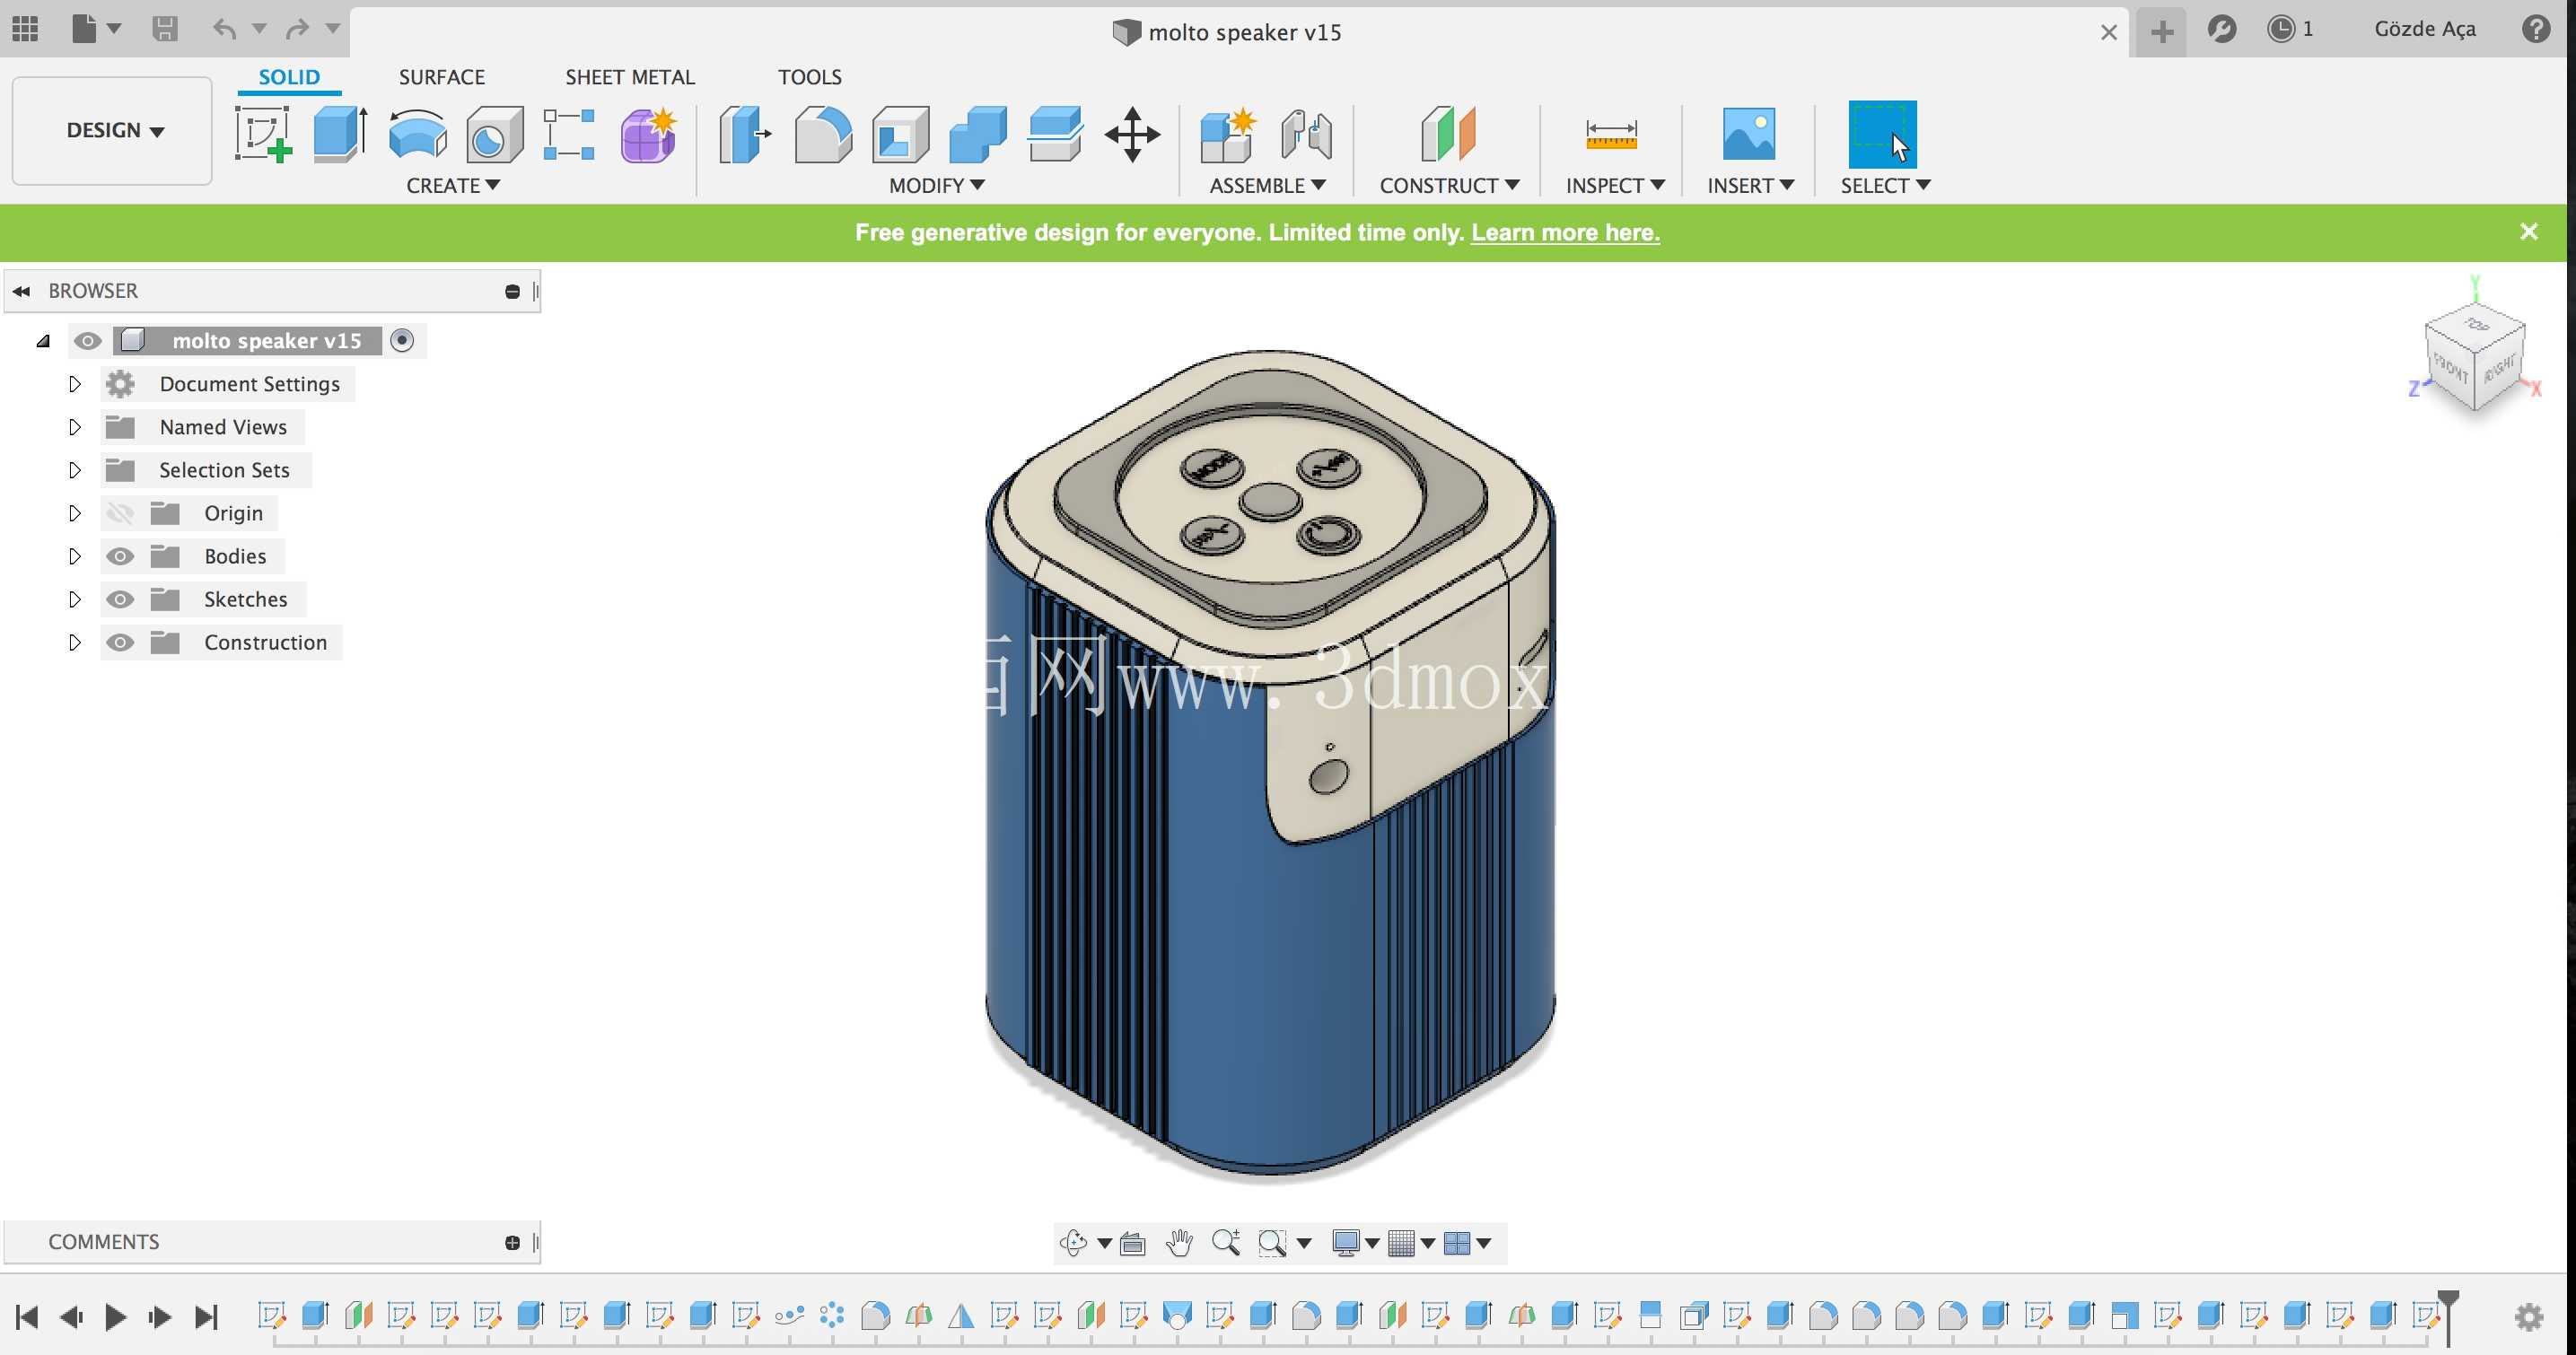The width and height of the screenshot is (2576, 1355).
Task: Expand the Bodies folder
Action: tap(74, 556)
